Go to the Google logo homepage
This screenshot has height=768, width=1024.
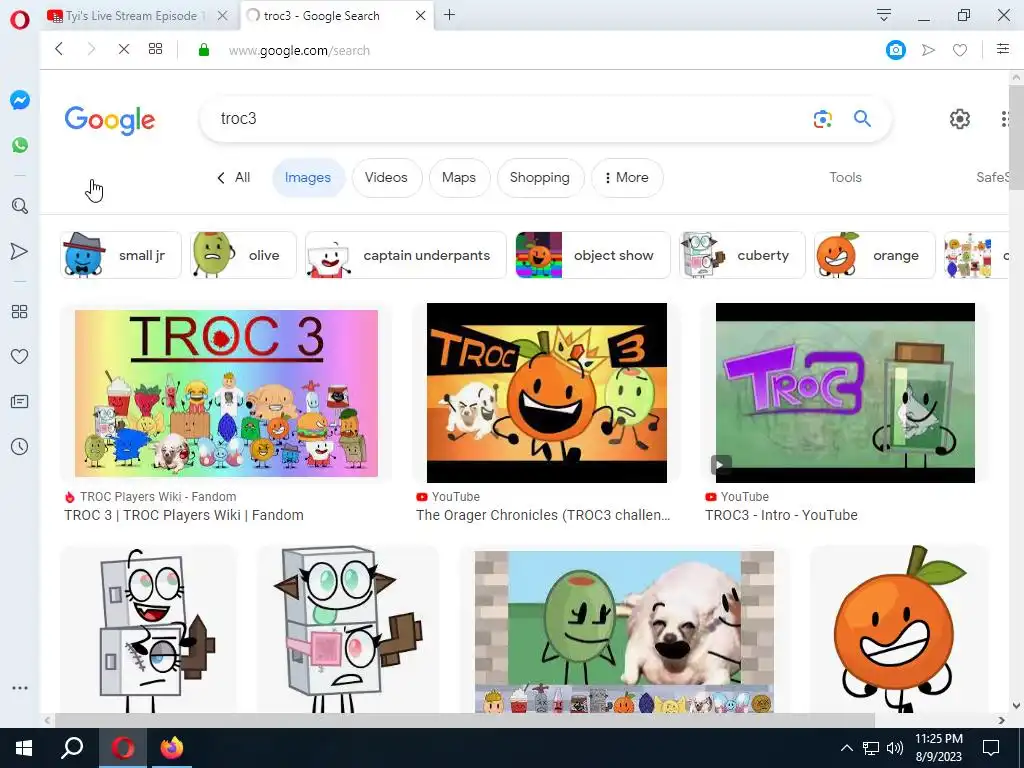point(110,120)
